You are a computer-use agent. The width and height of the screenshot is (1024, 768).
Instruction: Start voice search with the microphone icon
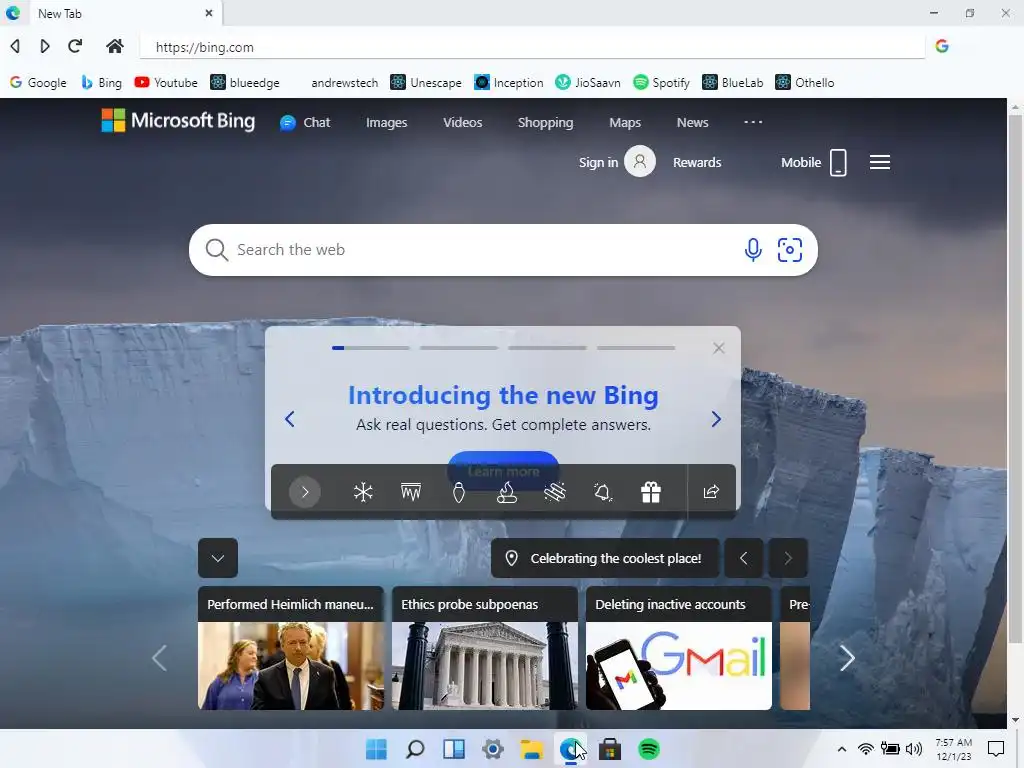coord(753,249)
